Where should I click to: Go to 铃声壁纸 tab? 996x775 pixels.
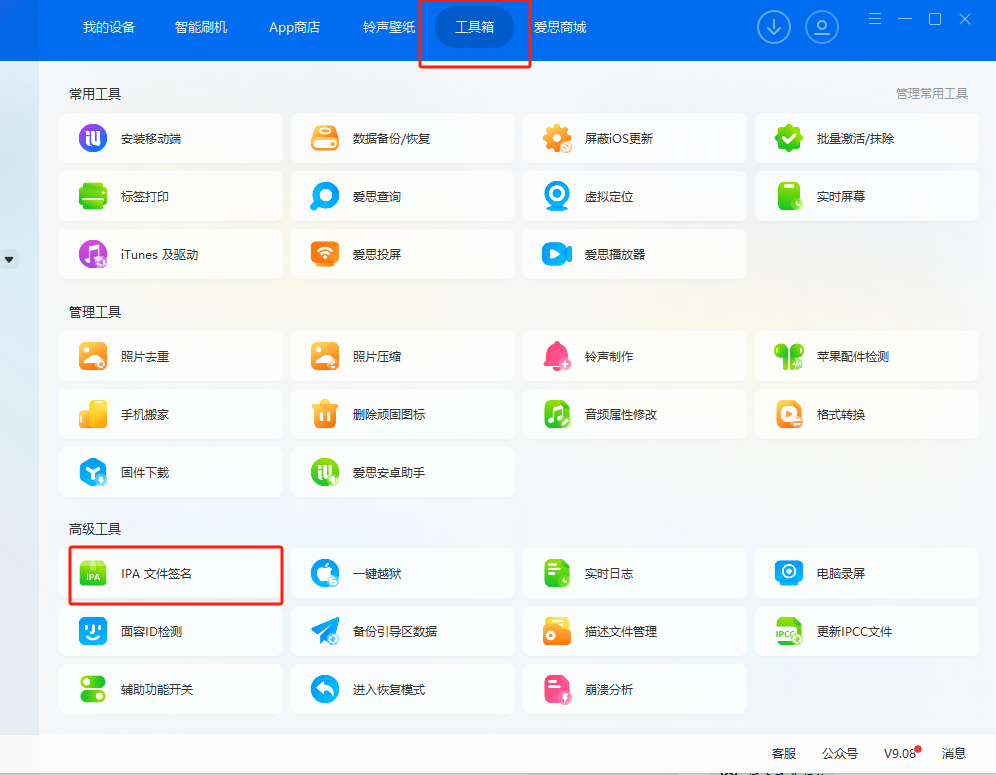tap(389, 27)
